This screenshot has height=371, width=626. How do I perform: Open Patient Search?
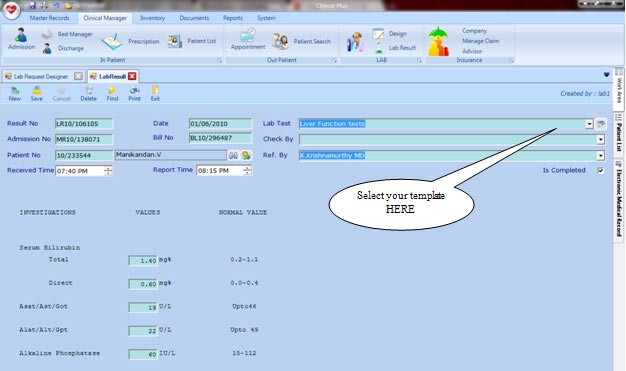coord(301,41)
